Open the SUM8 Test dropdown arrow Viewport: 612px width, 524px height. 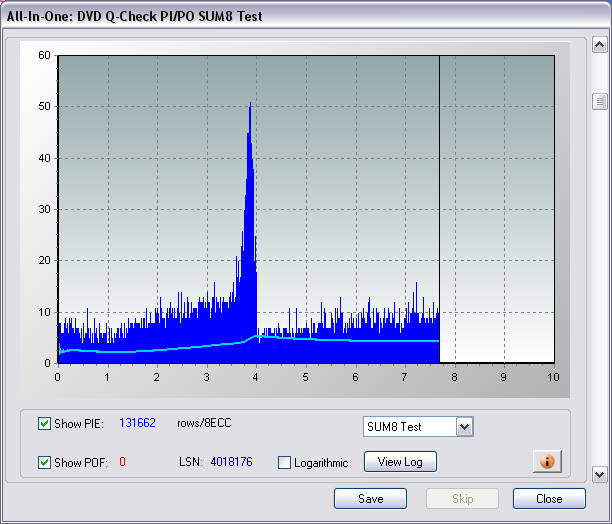(464, 426)
